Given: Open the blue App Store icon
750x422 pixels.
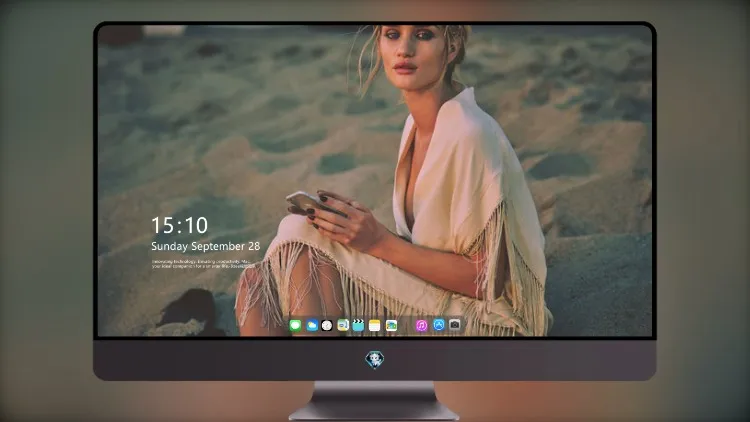Looking at the screenshot, I should 439,325.
